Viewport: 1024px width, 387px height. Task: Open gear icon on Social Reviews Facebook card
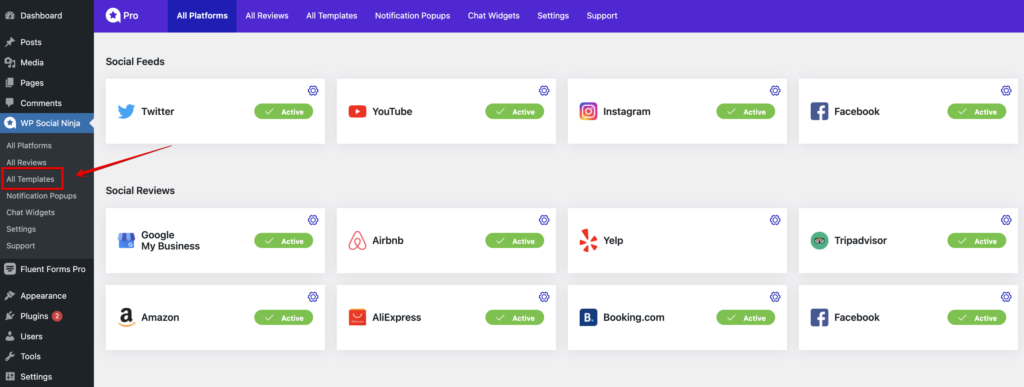pos(1006,297)
